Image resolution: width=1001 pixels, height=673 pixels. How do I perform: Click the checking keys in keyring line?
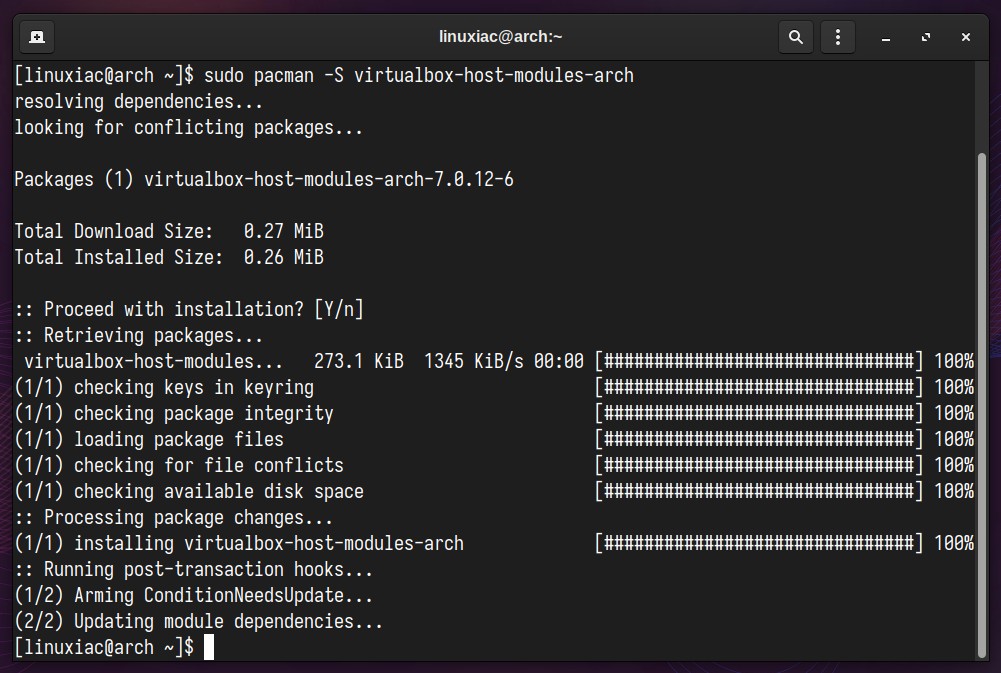[164, 388]
